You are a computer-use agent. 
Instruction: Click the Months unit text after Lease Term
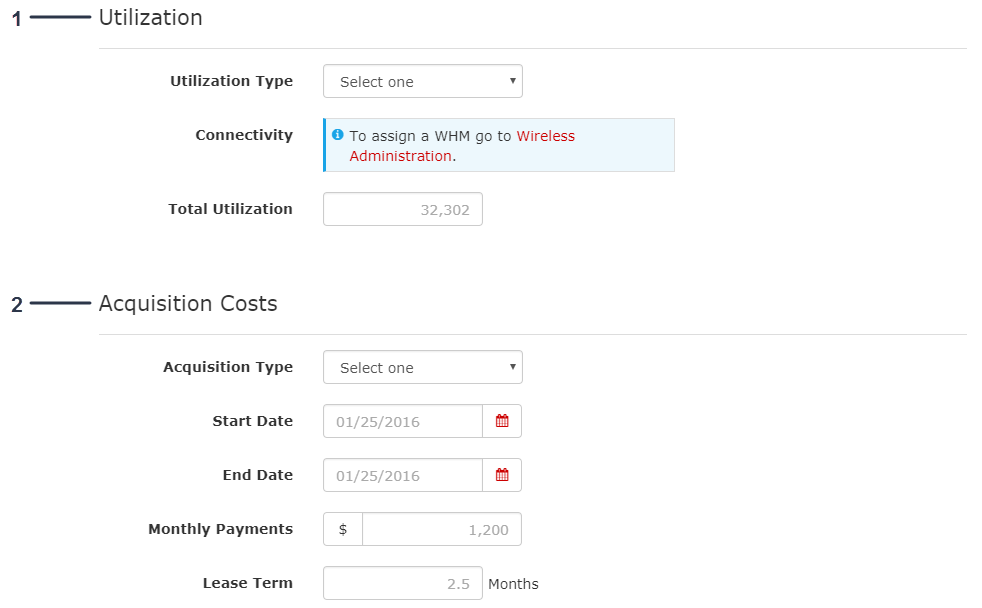513,584
